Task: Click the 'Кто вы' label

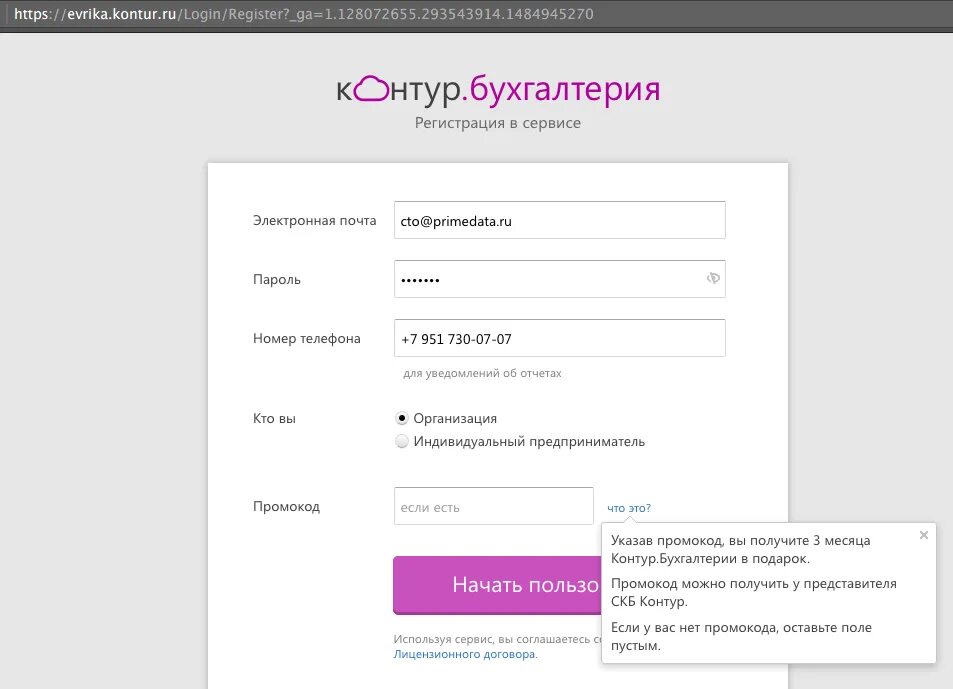Action: [274, 419]
